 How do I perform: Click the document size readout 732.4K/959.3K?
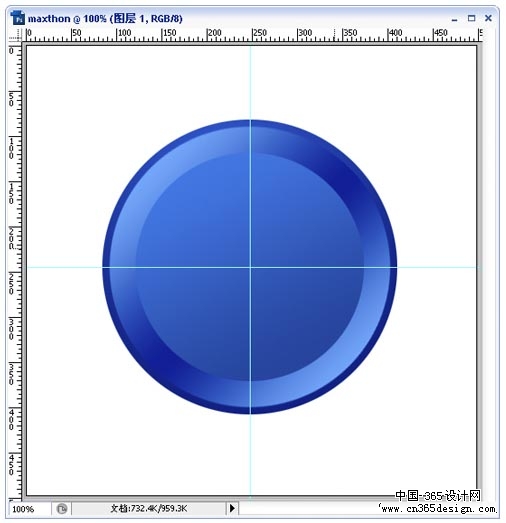tap(149, 508)
